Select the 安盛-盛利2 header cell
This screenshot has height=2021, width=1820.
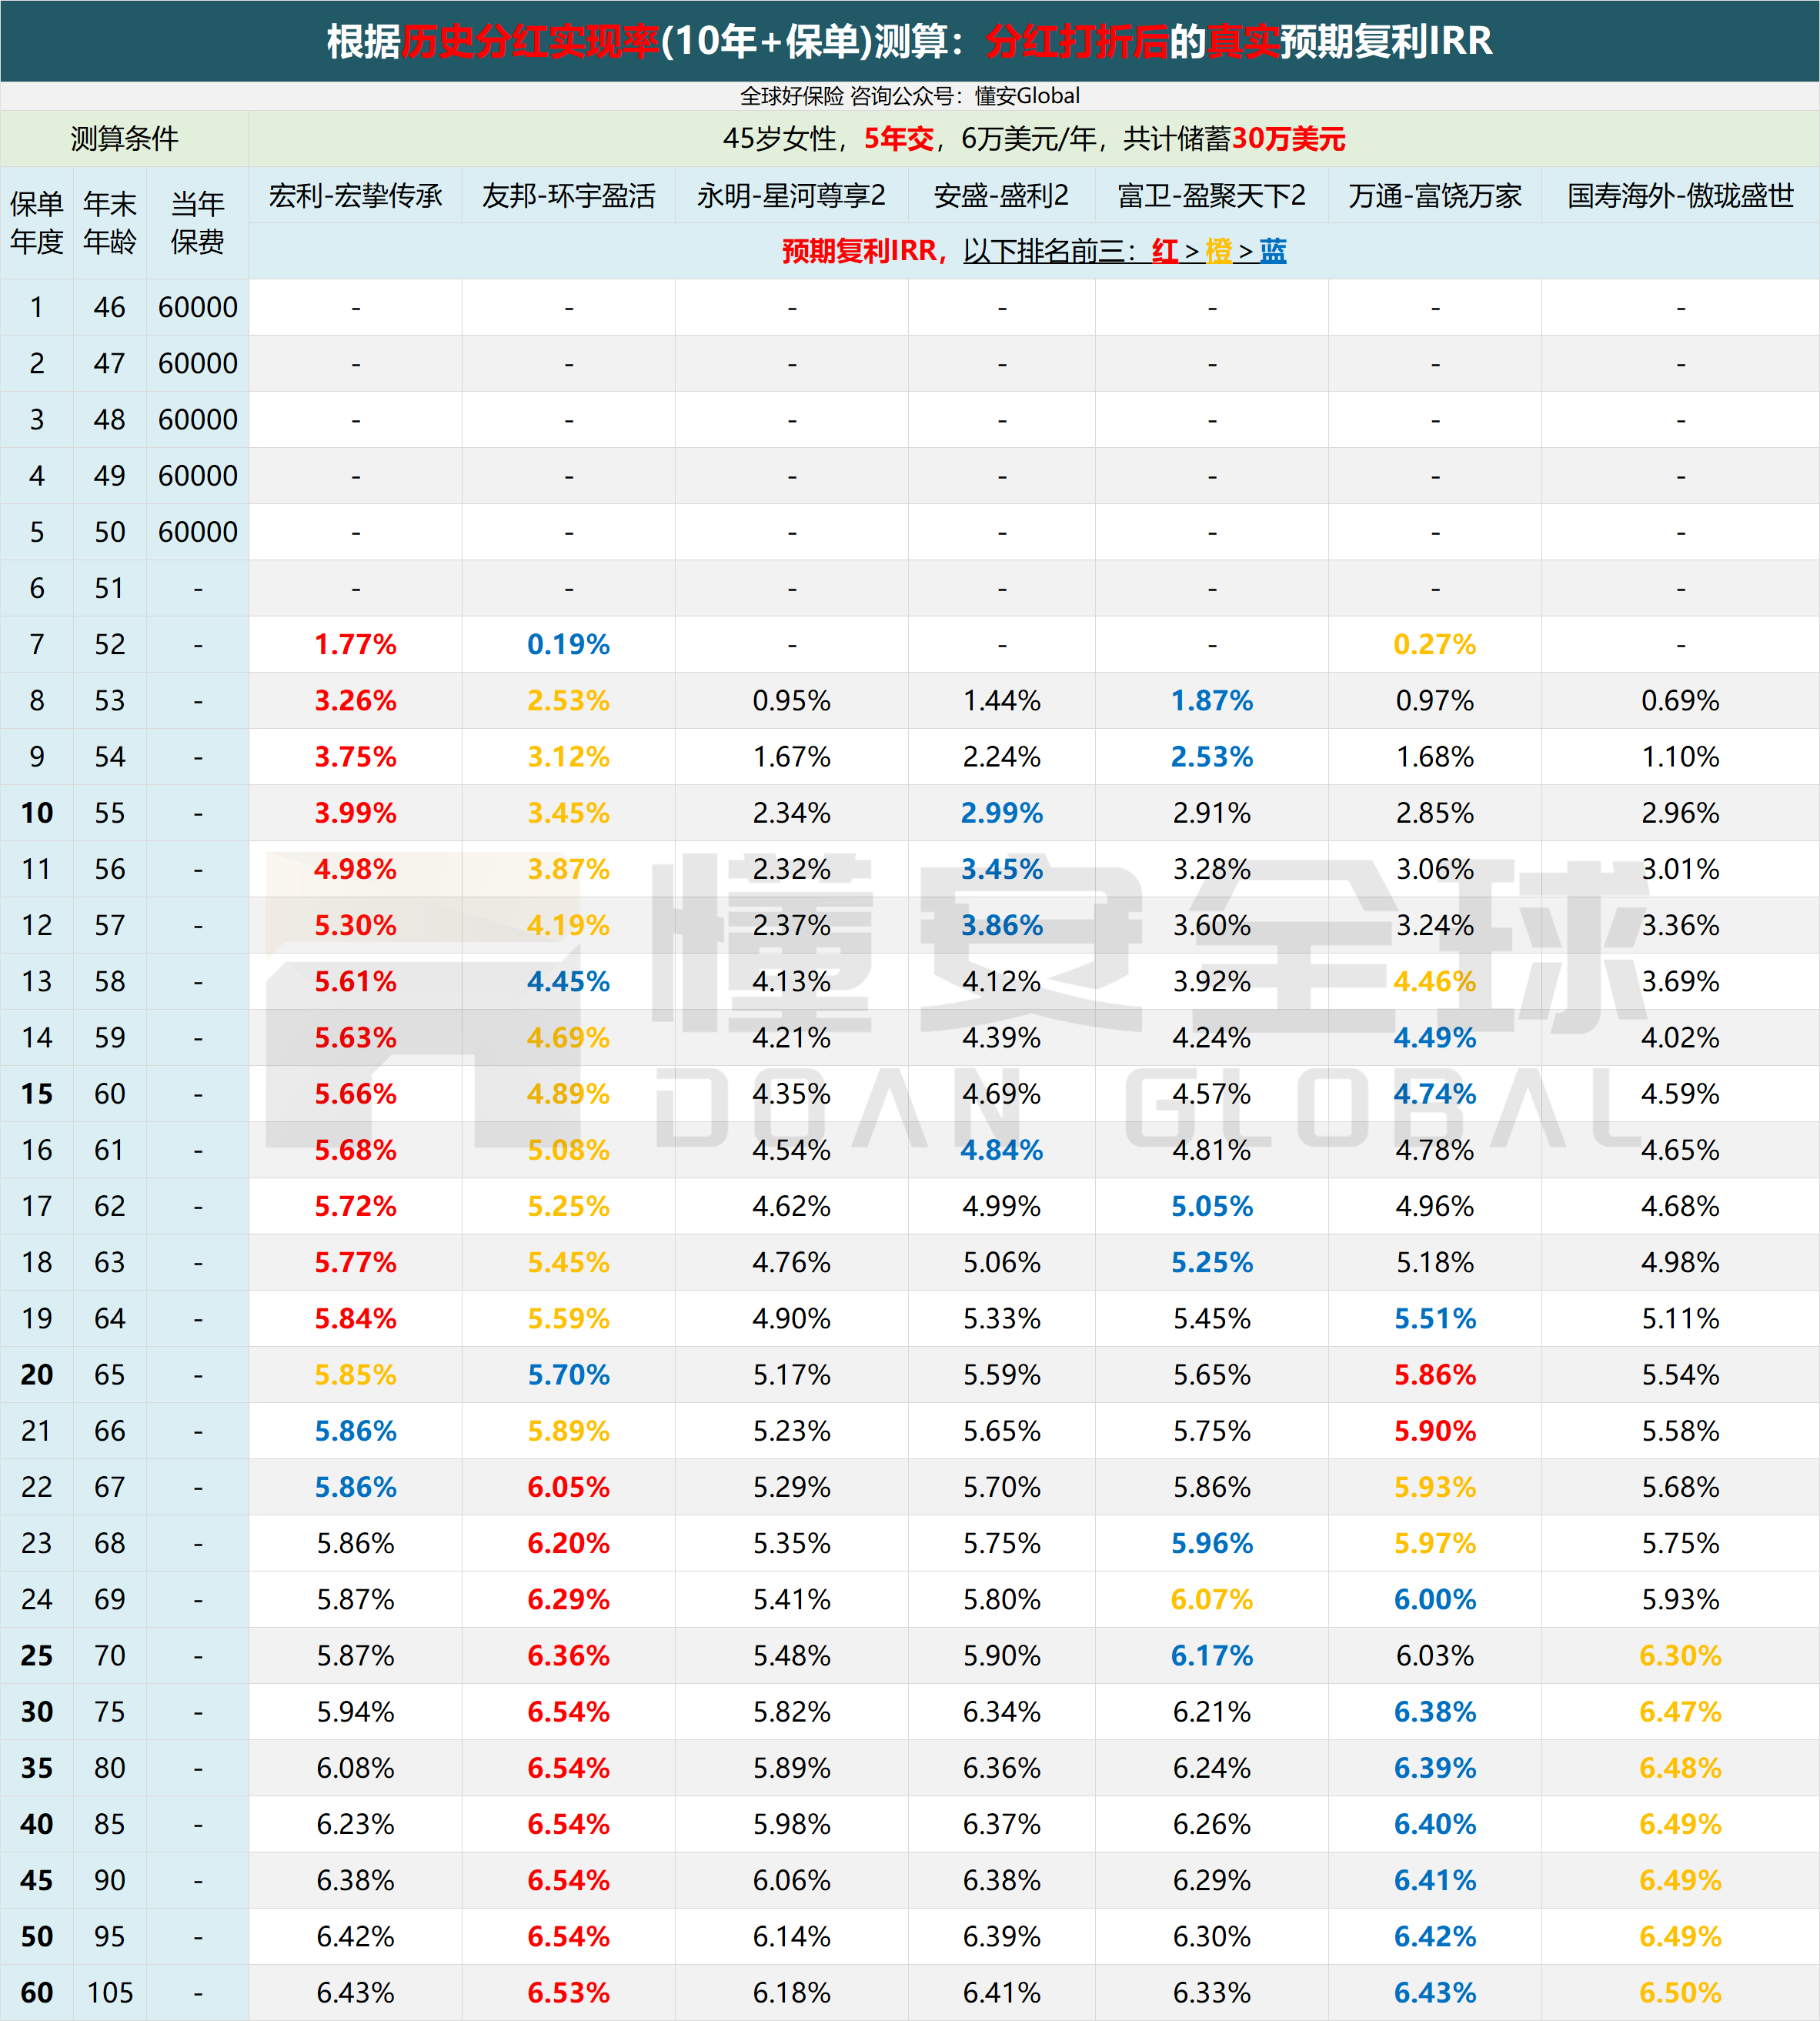pos(1001,196)
